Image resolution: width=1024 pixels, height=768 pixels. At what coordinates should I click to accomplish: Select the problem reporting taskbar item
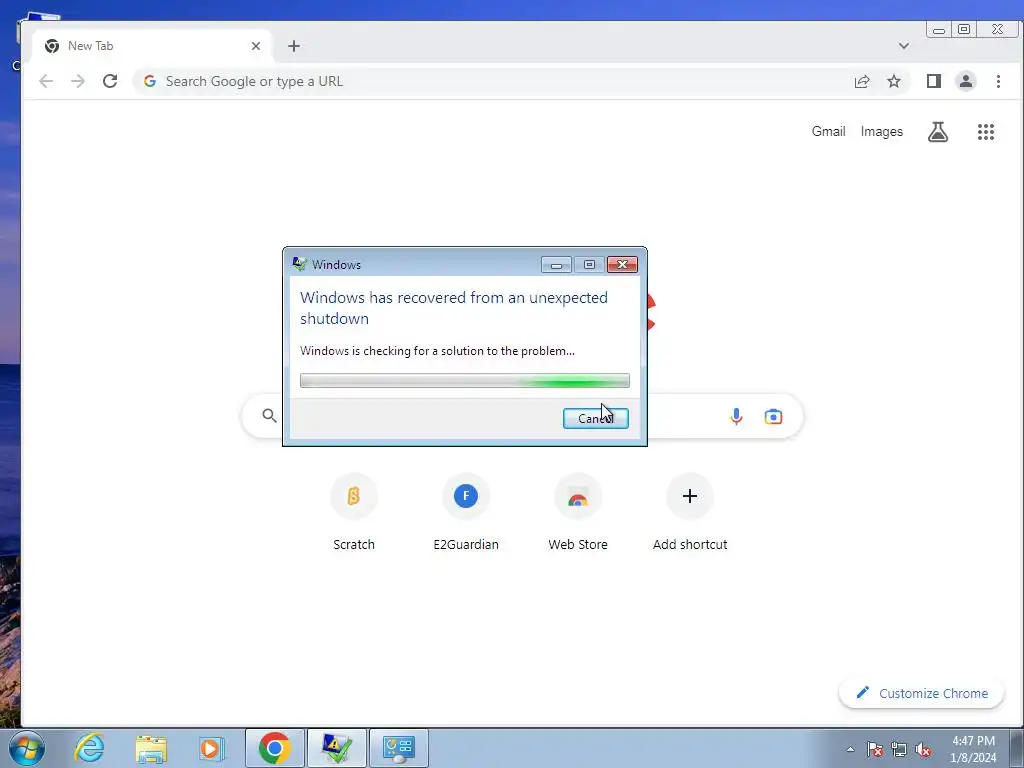[337, 748]
